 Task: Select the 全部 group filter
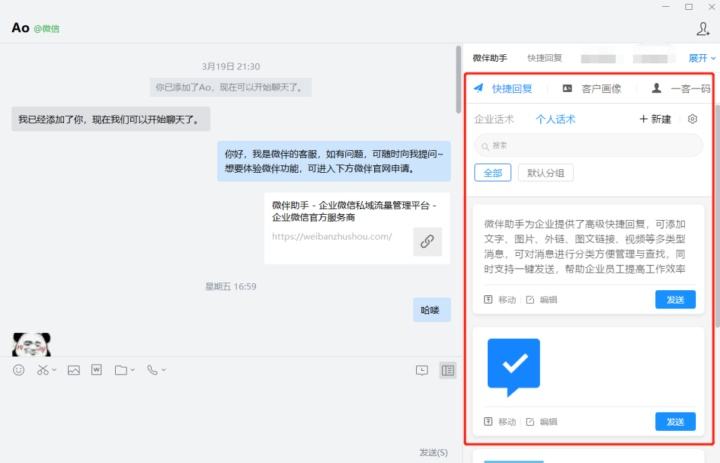(493, 173)
